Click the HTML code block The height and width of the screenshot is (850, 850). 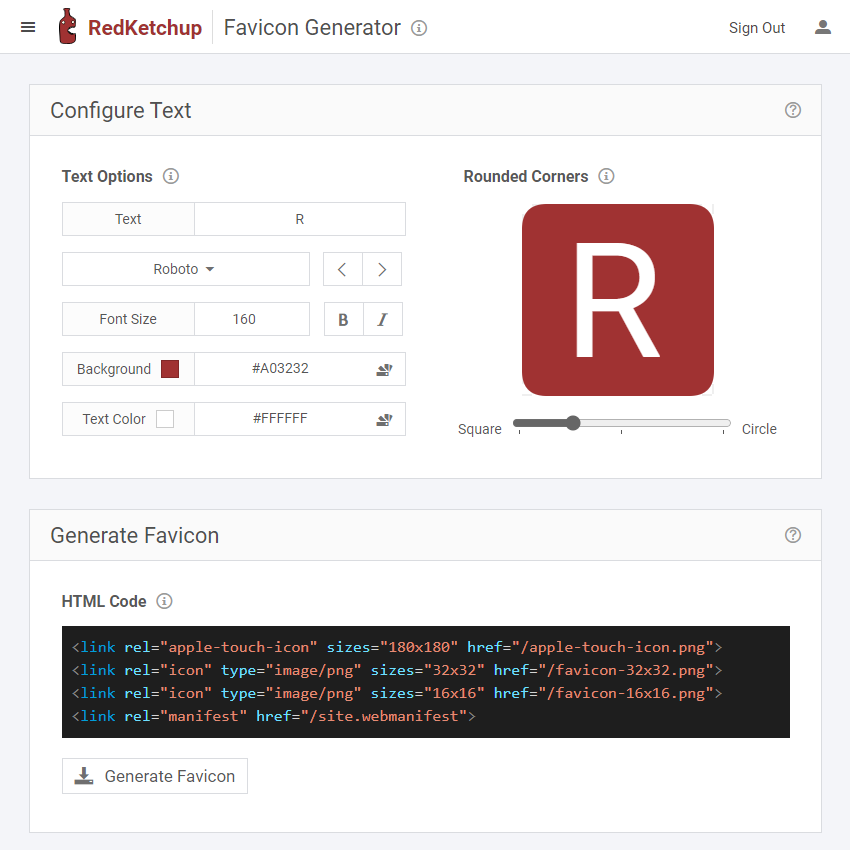click(426, 681)
